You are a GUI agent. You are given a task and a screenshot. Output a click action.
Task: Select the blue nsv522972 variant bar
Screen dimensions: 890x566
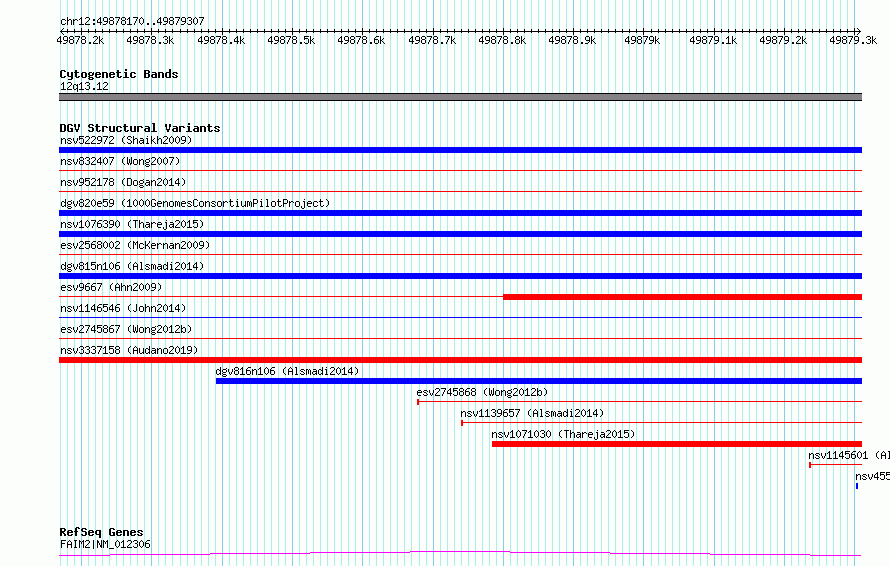click(x=460, y=150)
